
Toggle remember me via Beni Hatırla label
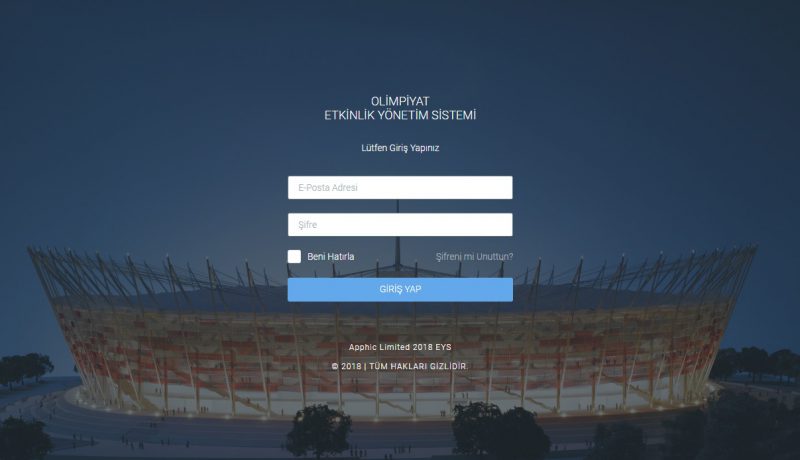(331, 257)
